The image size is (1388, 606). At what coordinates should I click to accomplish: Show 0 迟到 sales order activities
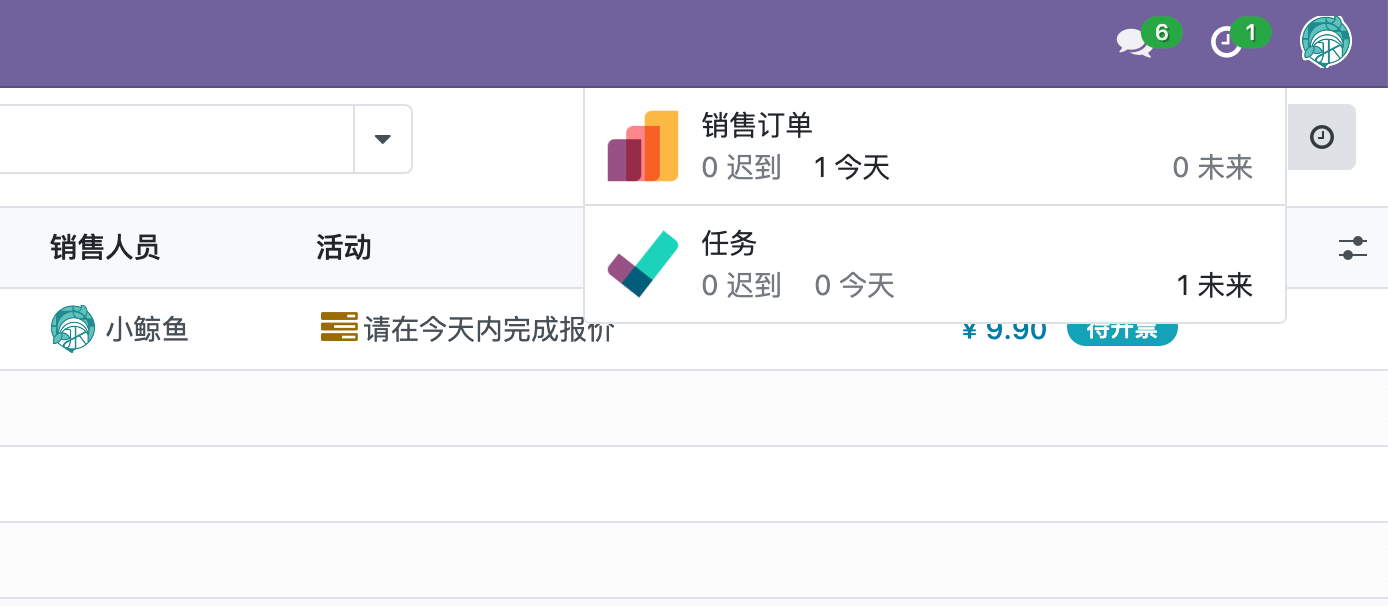[x=741, y=168]
